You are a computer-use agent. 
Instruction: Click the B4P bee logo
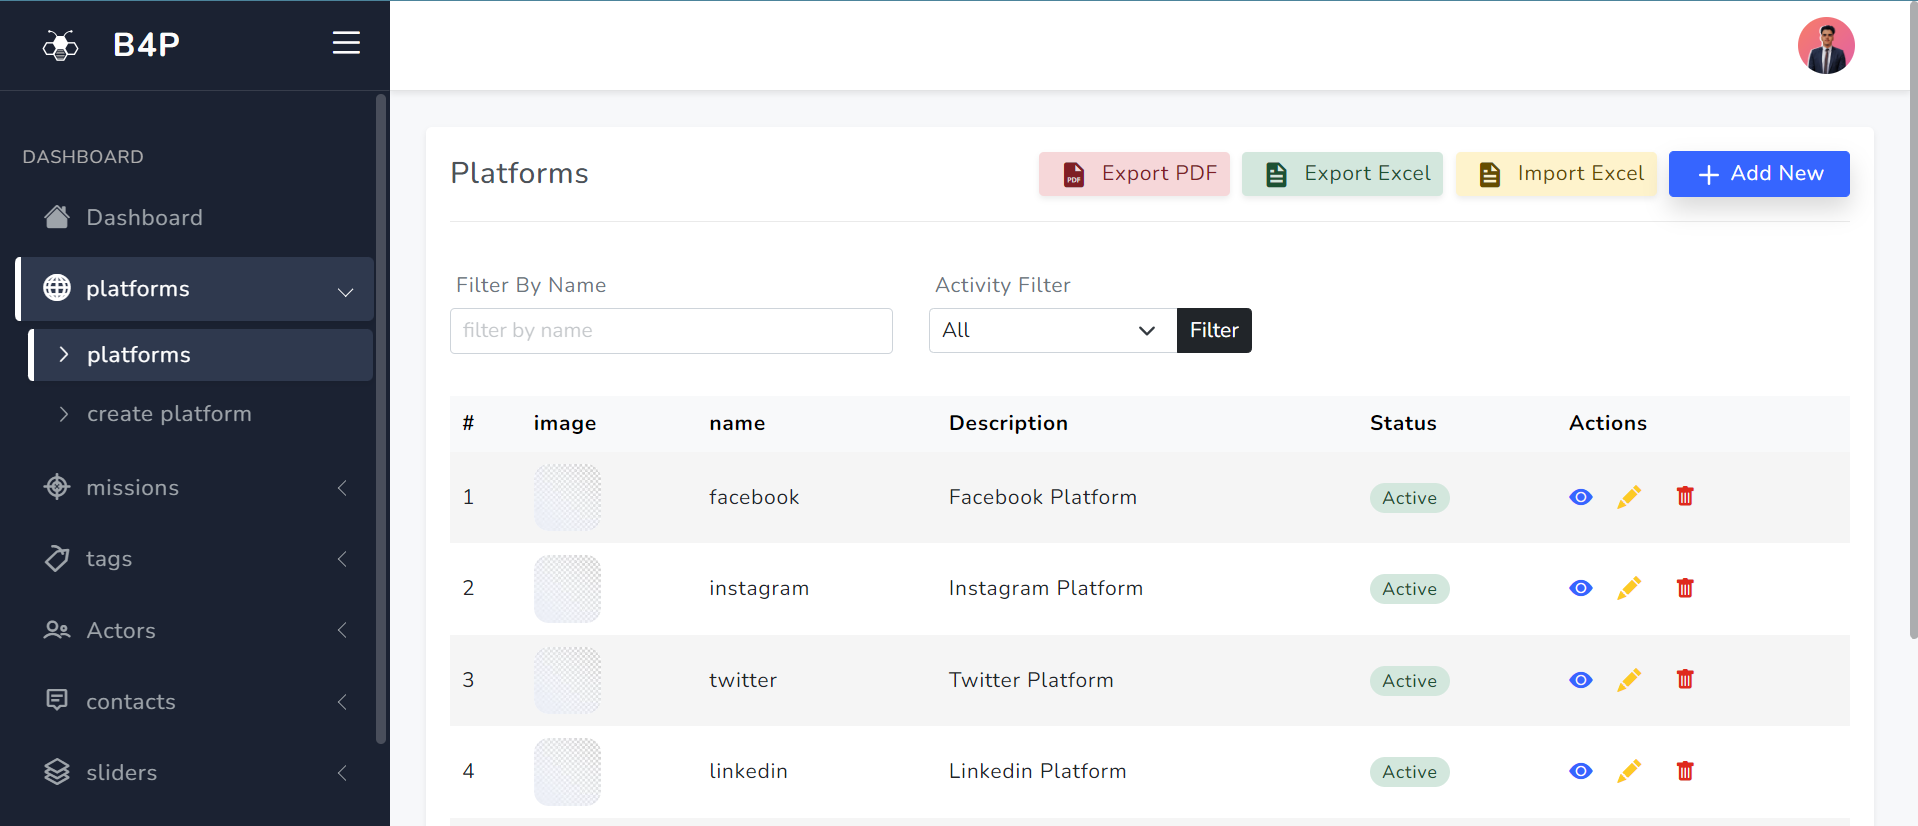61,45
